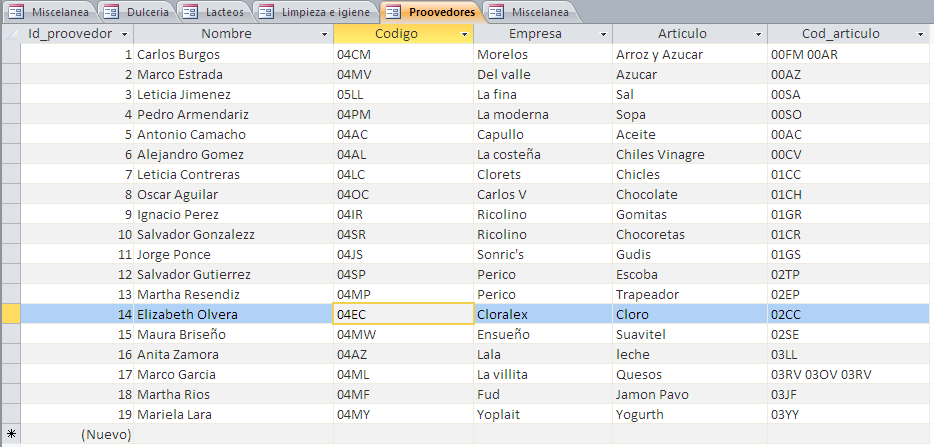Click the Codigo cell 05LL
The image size is (934, 447).
(x=403, y=94)
